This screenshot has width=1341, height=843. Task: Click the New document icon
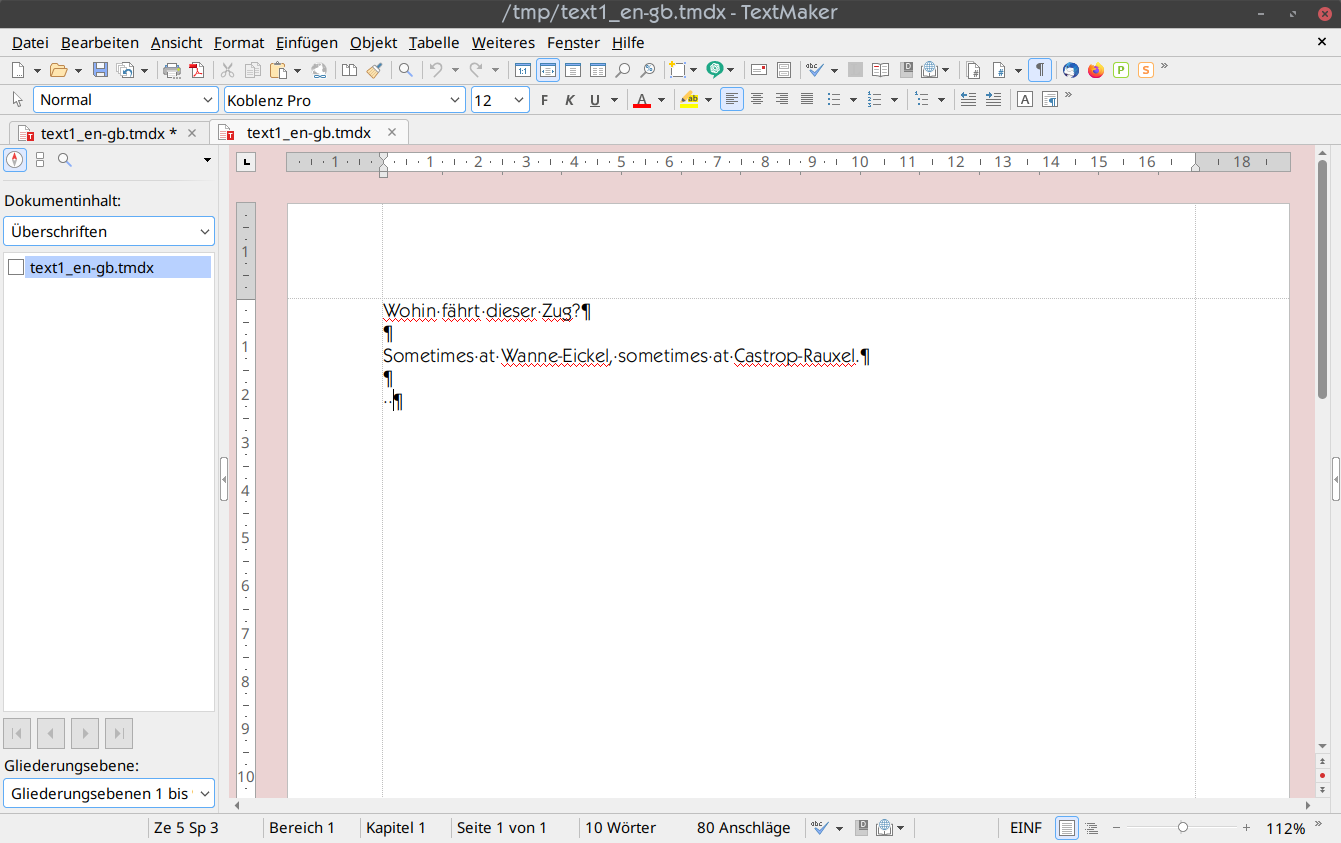tap(18, 70)
